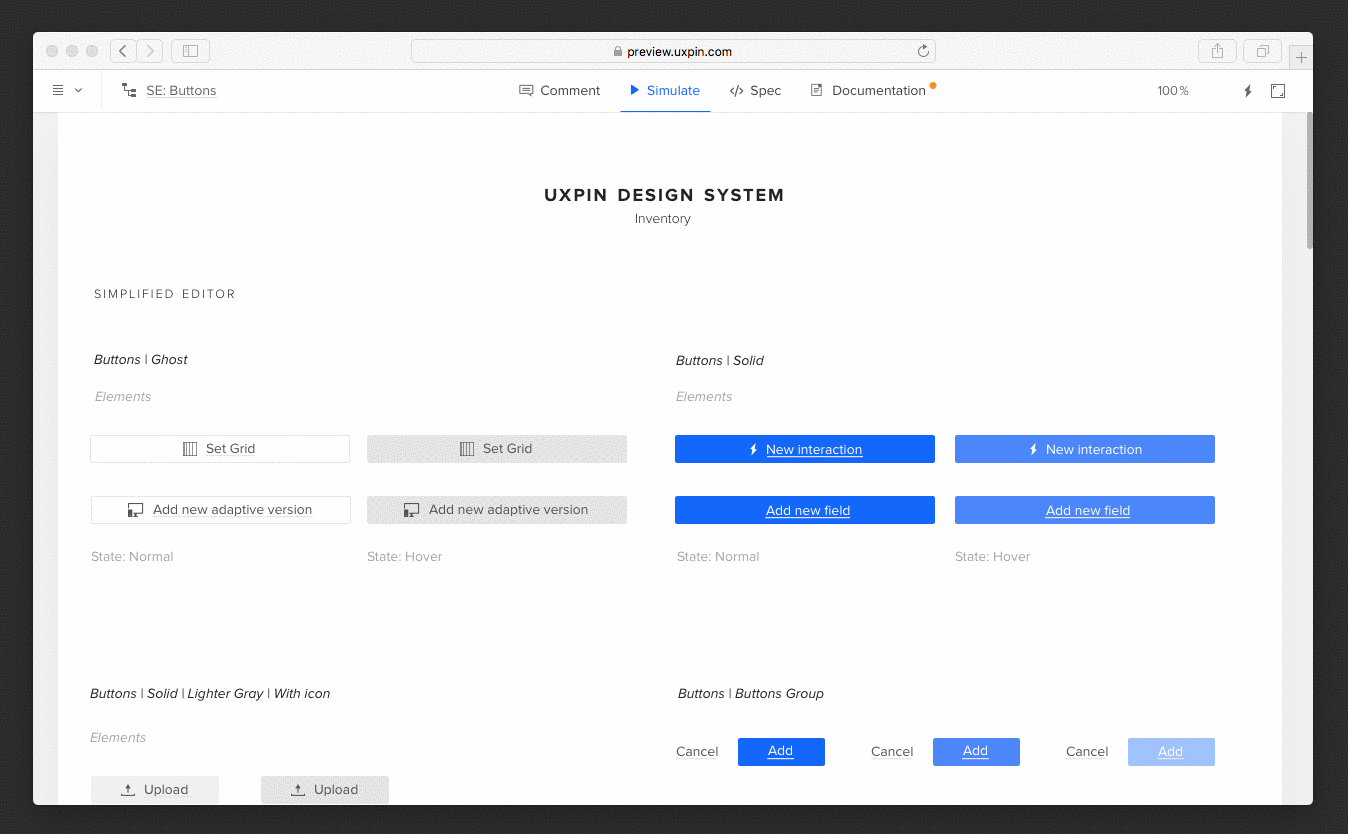Open the SE: Buttons page link
1348x834 pixels.
tap(181, 90)
